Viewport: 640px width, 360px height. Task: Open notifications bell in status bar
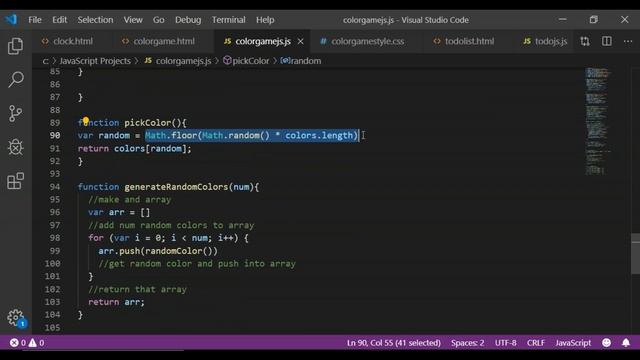pos(626,343)
